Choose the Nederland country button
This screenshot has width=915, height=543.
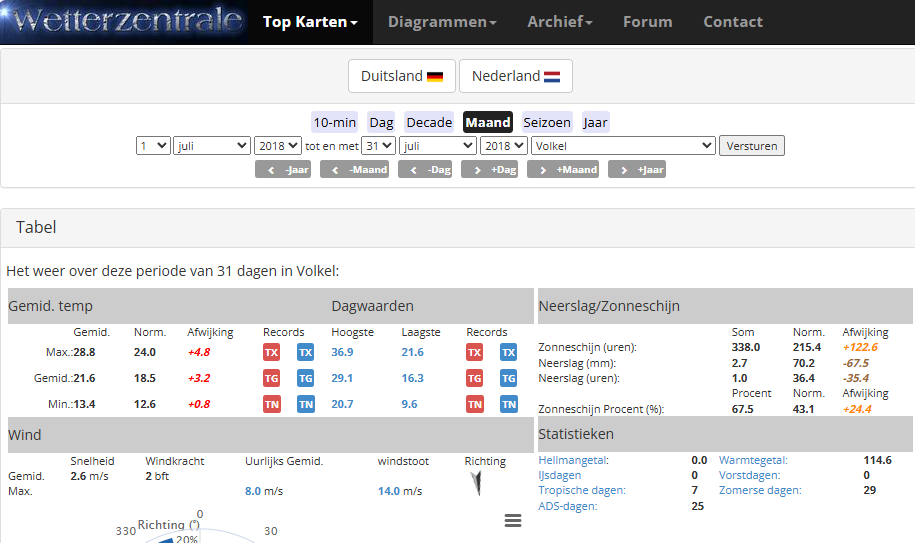point(515,76)
